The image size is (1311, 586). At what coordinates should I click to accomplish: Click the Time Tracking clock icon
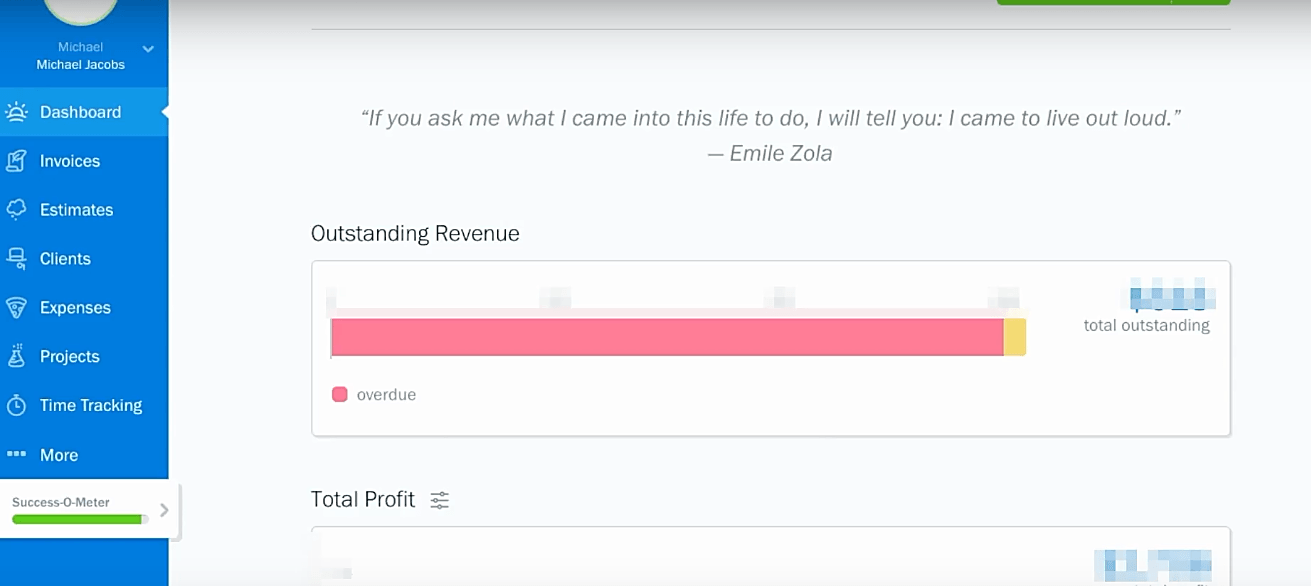point(17,405)
